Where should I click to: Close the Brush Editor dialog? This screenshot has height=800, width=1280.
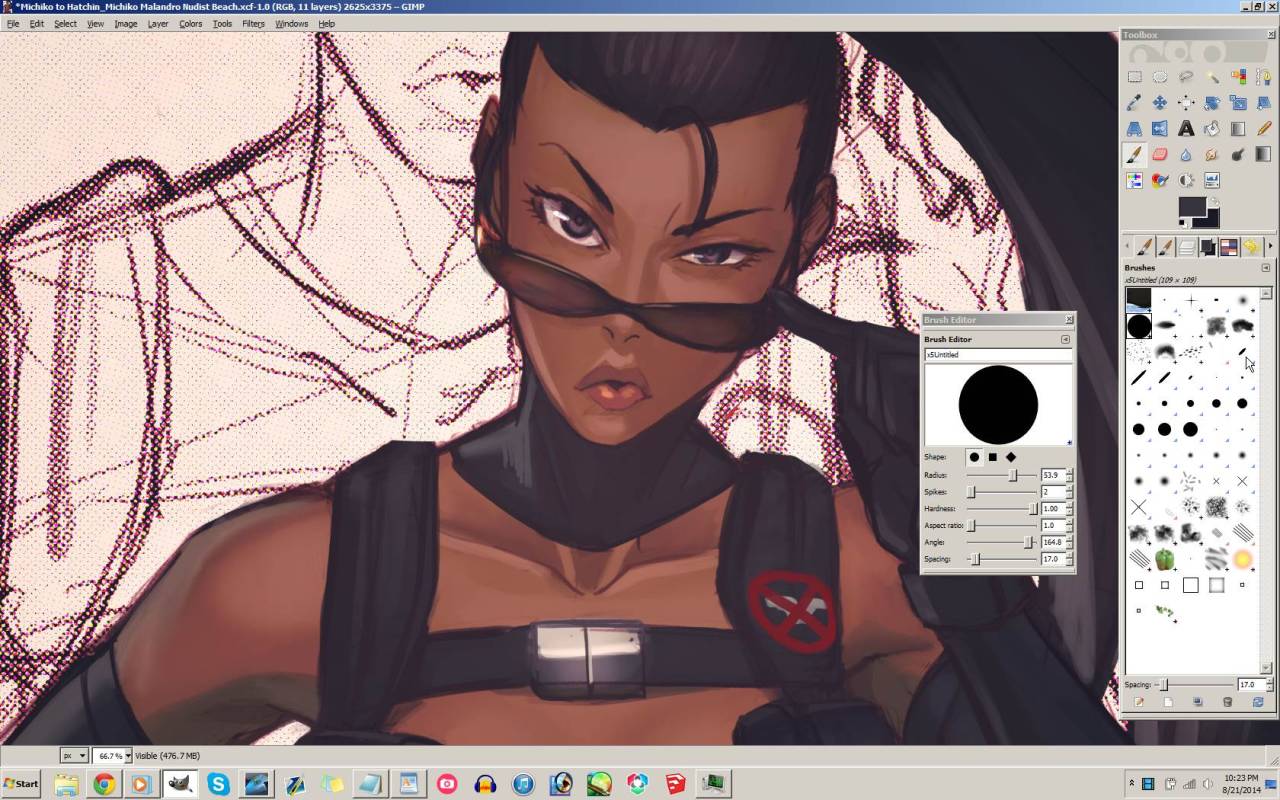(1068, 320)
